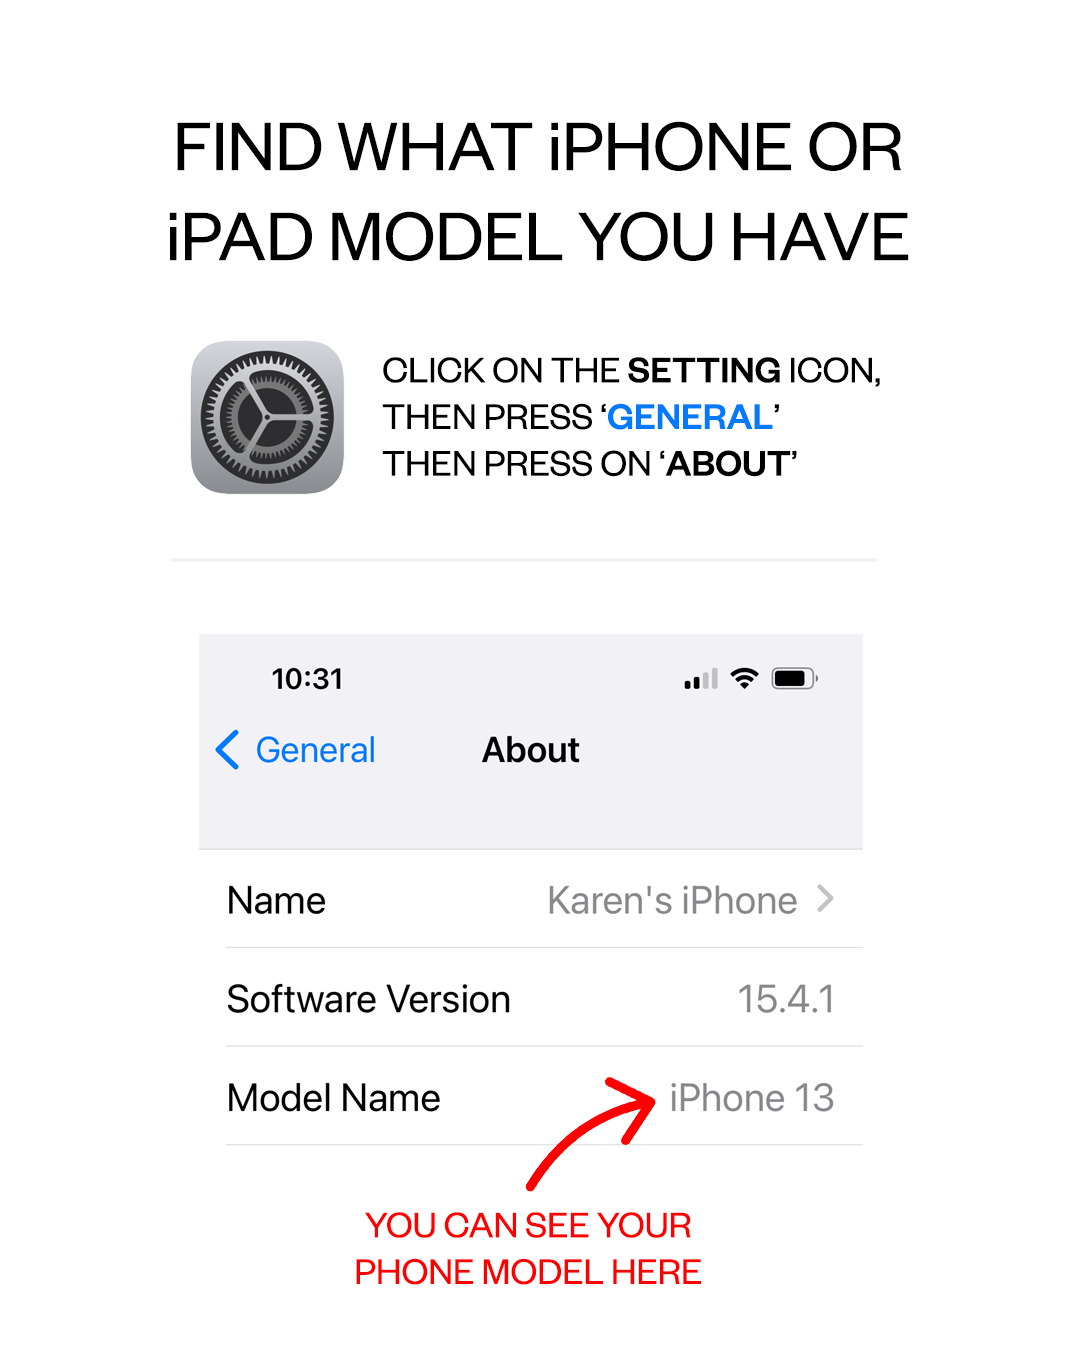Click the bold ABOUT instruction word
Viewport: 1080px width, 1350px height.
pos(728,464)
